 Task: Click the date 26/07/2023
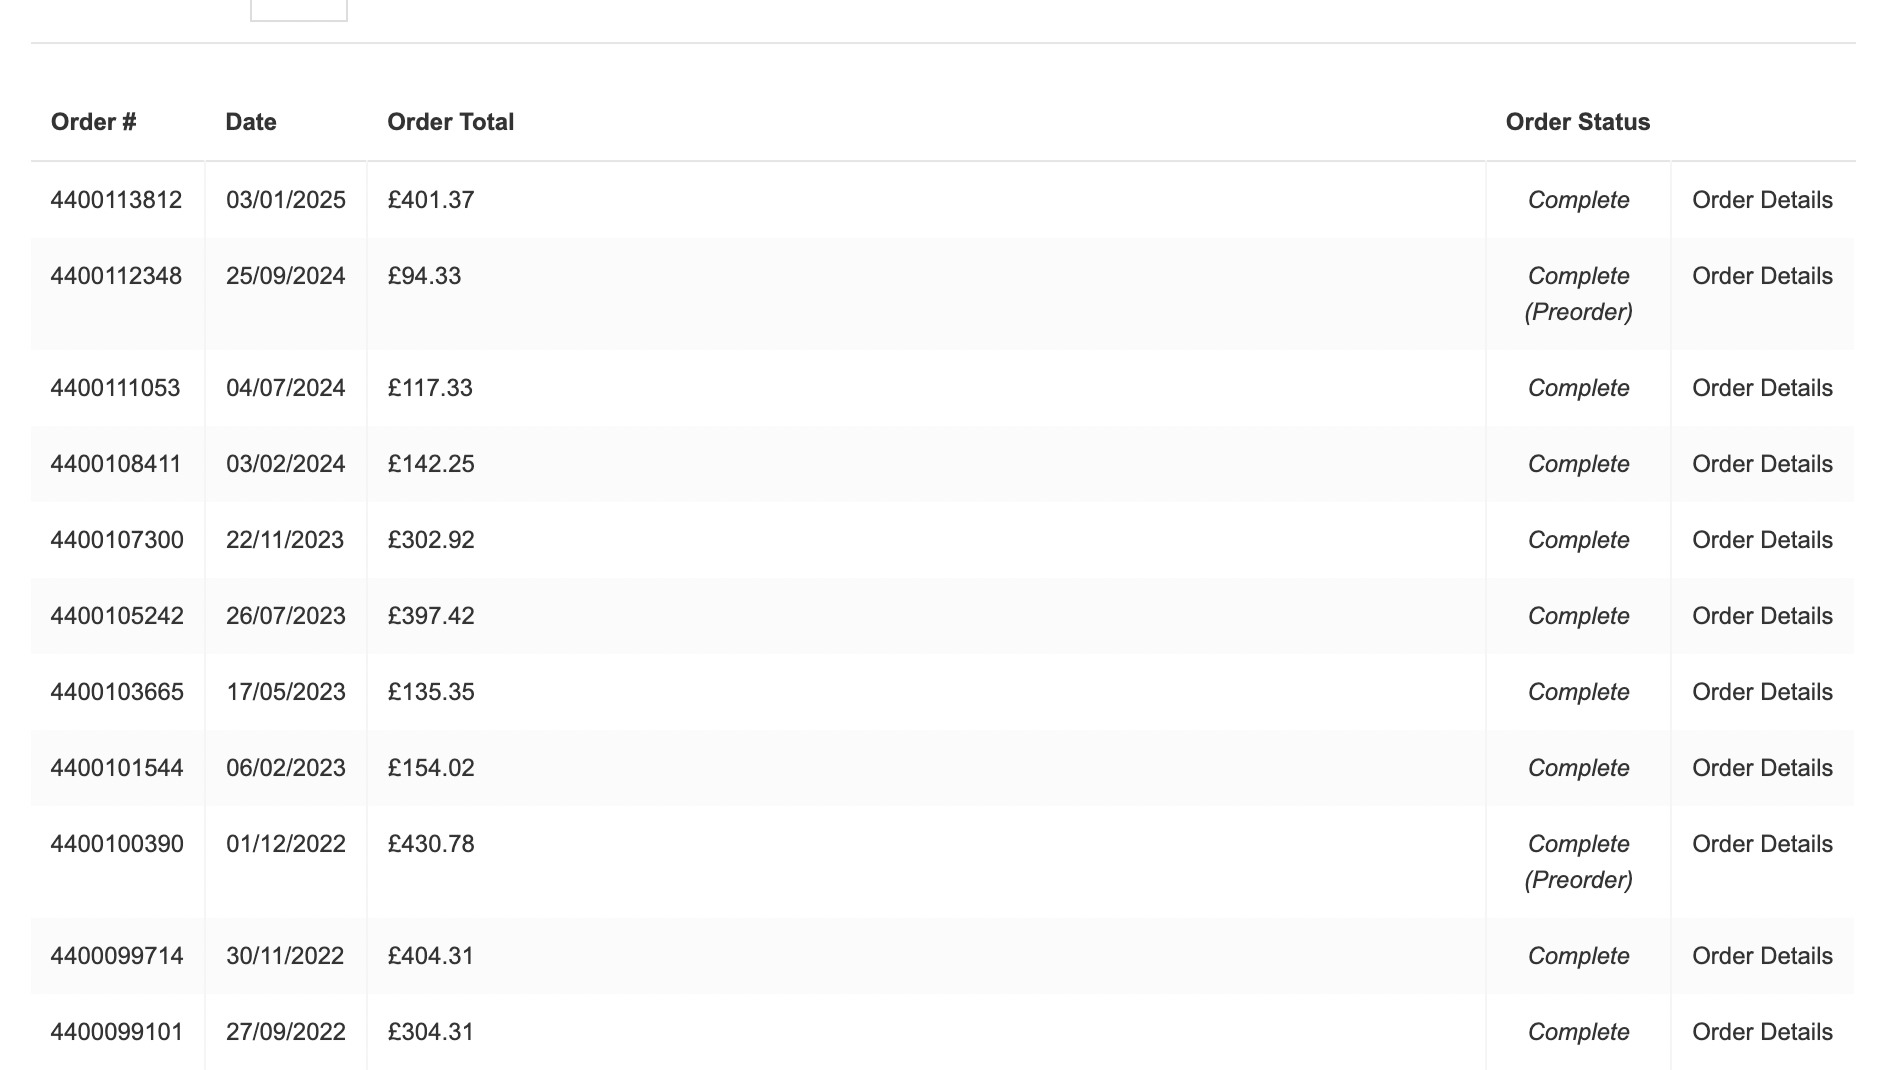[x=285, y=616]
